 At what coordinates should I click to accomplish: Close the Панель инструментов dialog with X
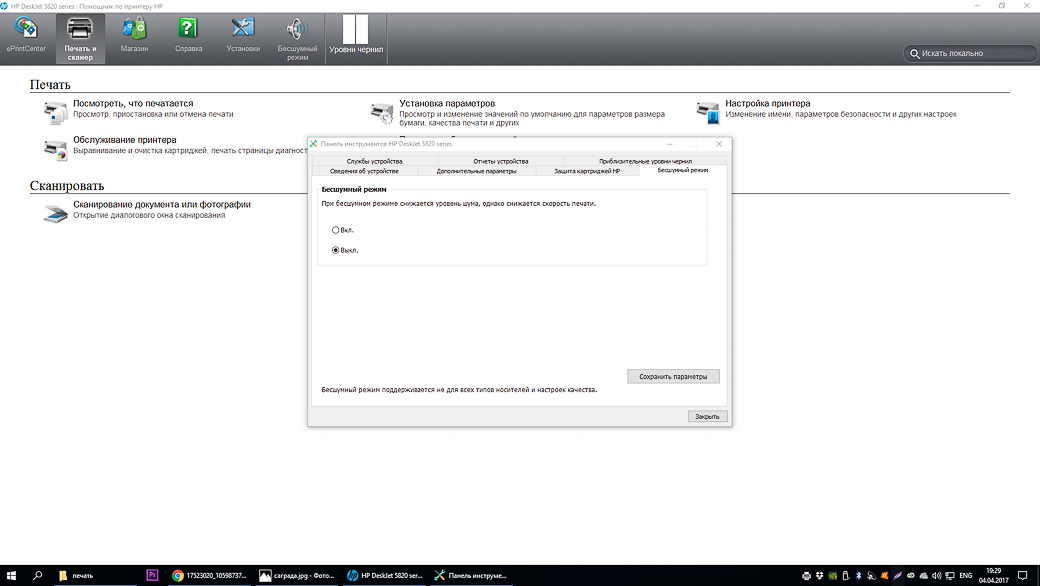coord(719,144)
